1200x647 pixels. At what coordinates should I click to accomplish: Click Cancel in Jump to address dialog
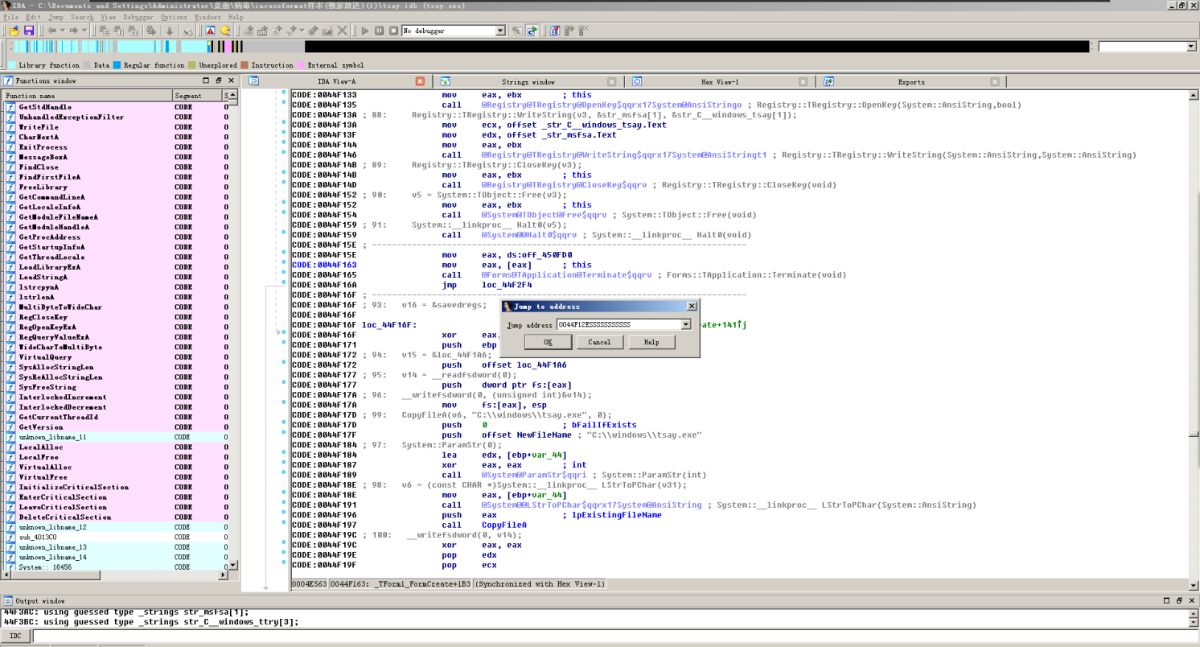(599, 342)
